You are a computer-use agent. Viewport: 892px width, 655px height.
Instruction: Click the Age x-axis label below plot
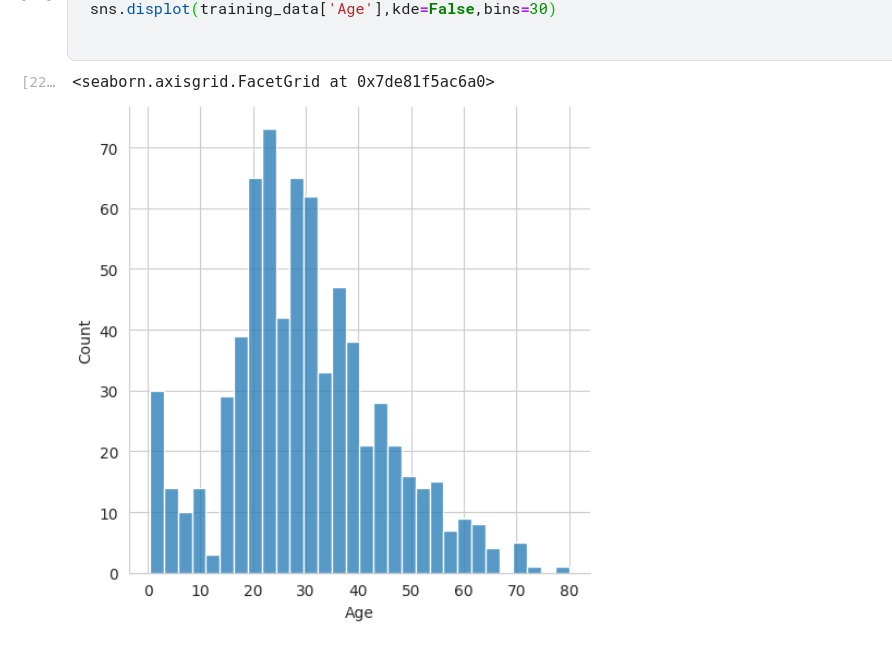pyautogui.click(x=358, y=613)
